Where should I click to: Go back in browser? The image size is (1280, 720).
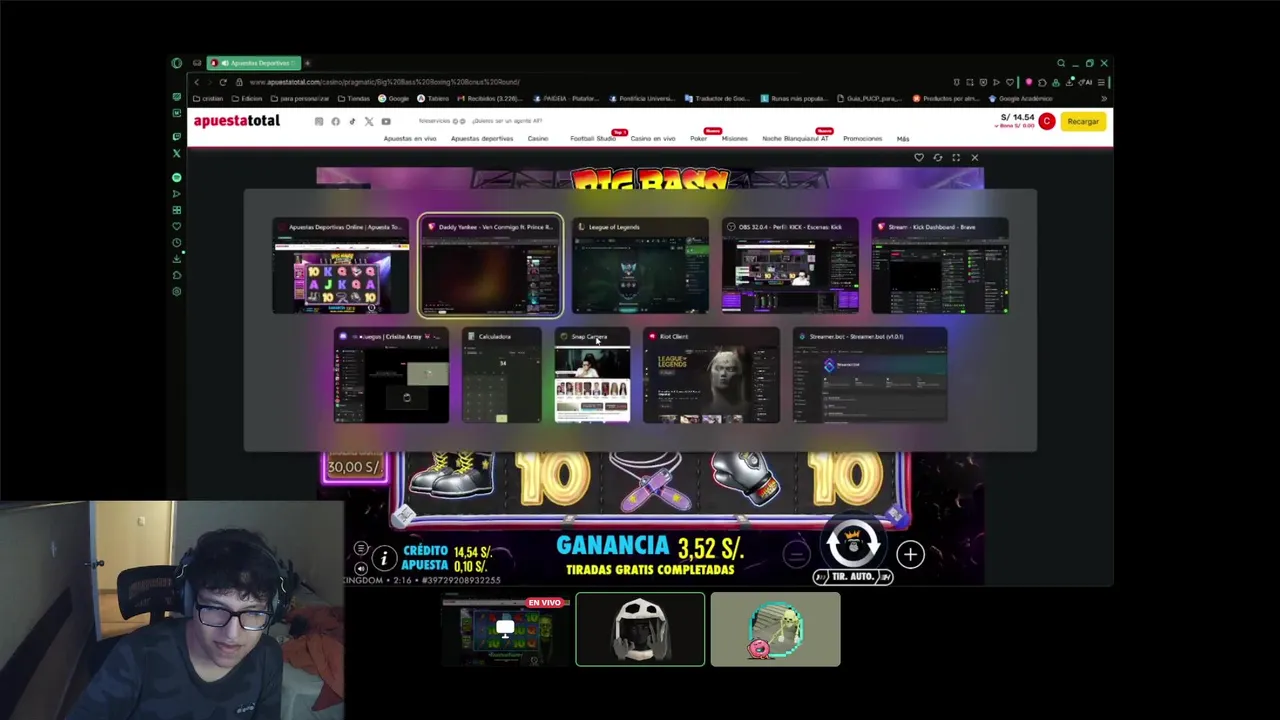[x=197, y=82]
